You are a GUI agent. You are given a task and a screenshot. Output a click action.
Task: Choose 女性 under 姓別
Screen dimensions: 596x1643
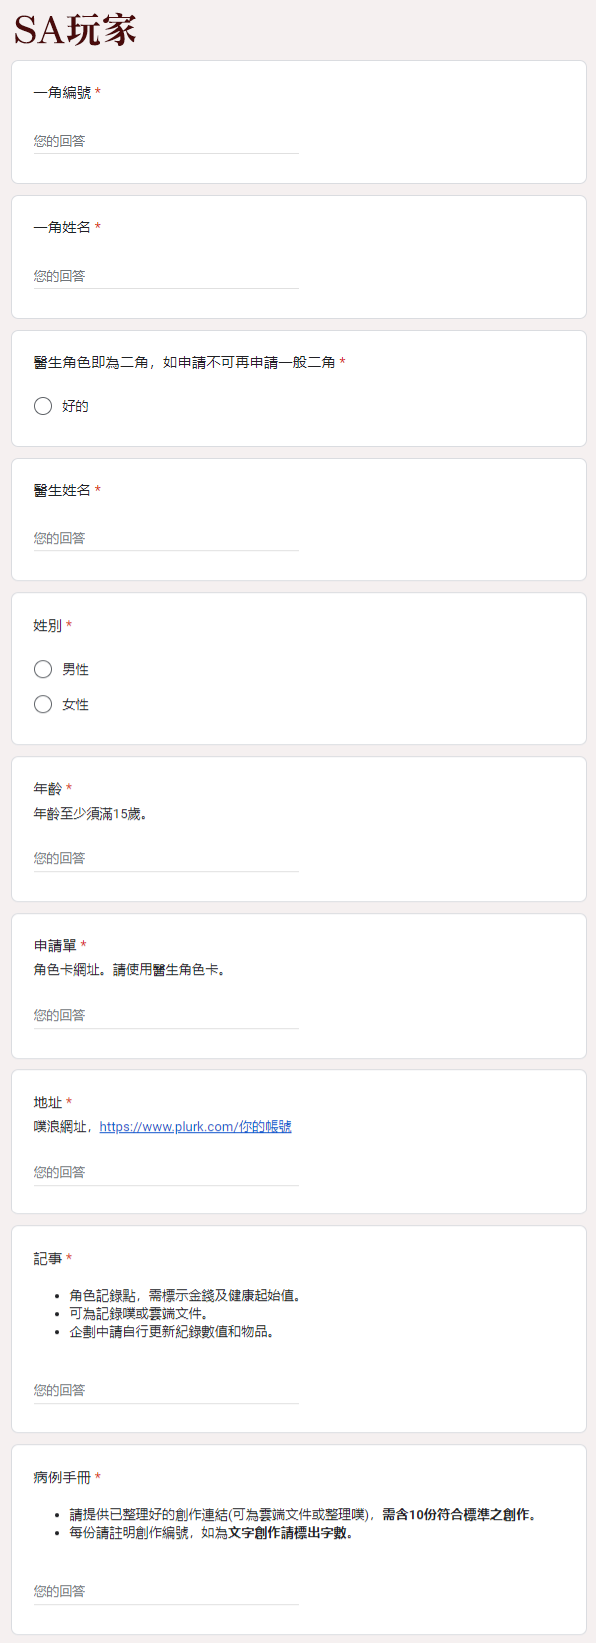point(43,704)
